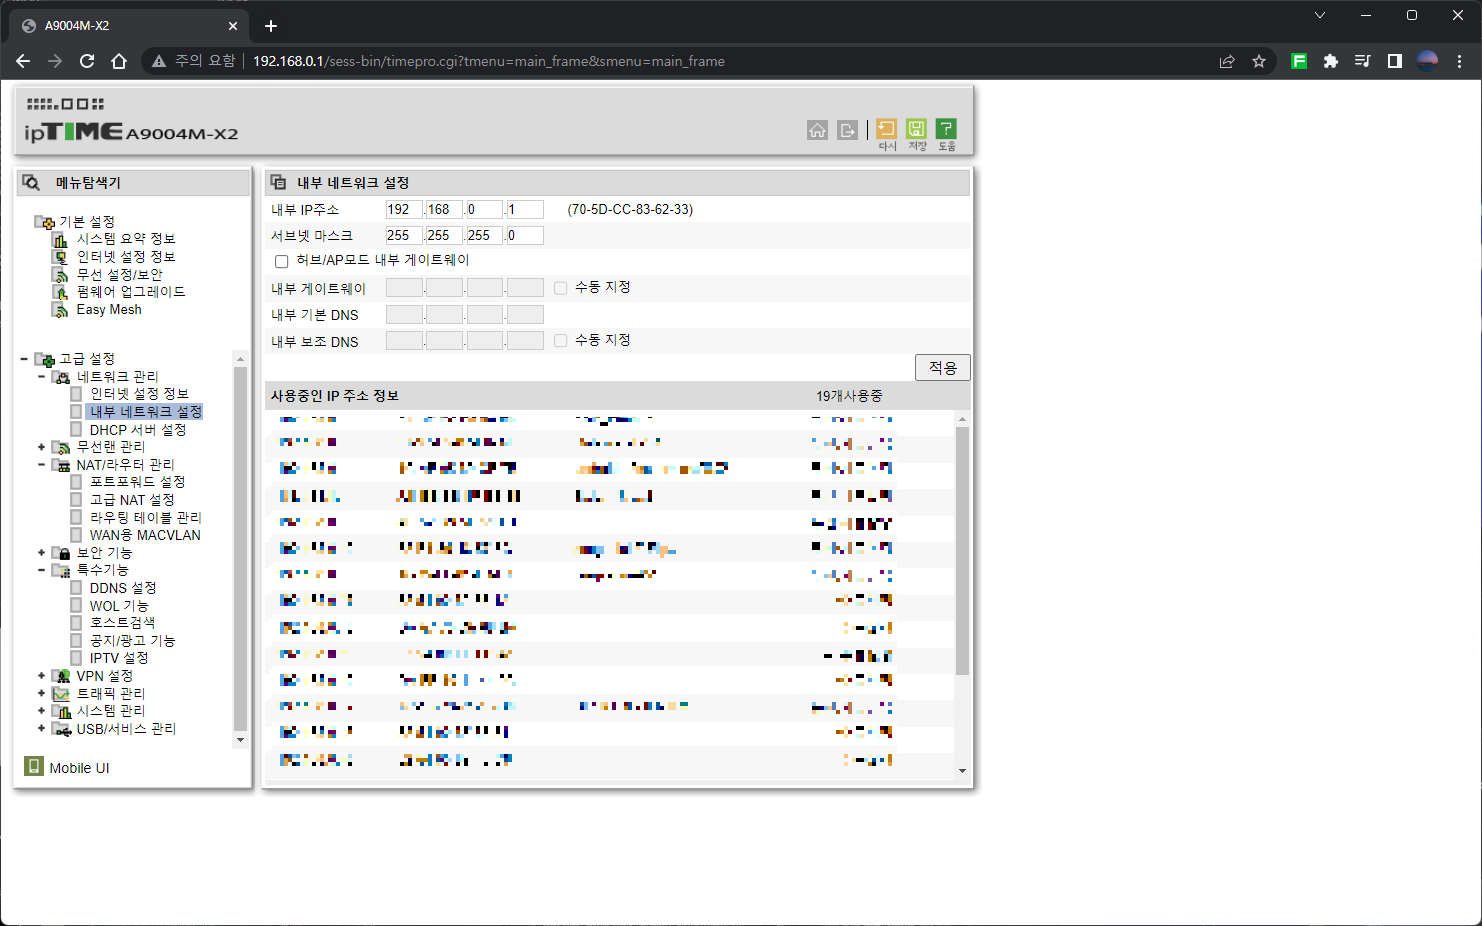
Task: Click the 저장 (Save) floppy disk icon
Action: (x=916, y=129)
